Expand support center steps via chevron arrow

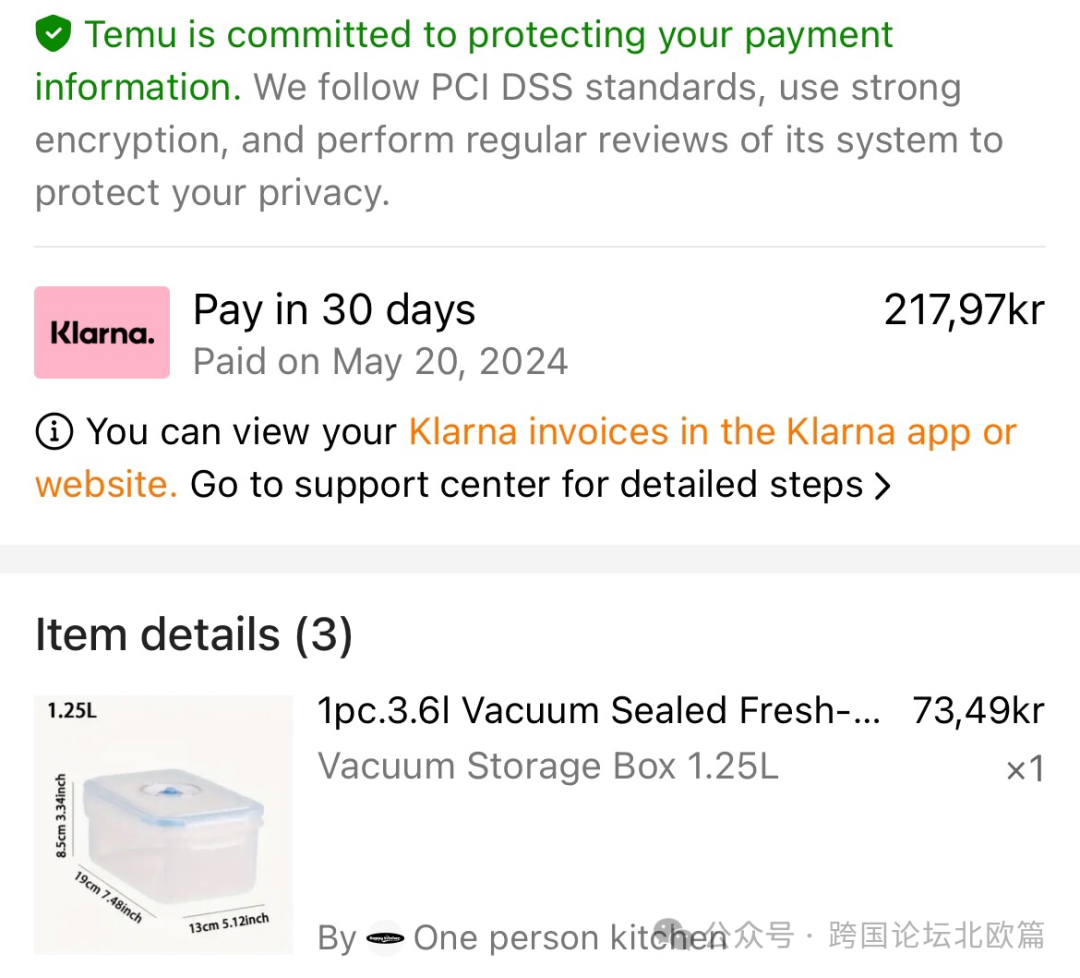point(882,486)
